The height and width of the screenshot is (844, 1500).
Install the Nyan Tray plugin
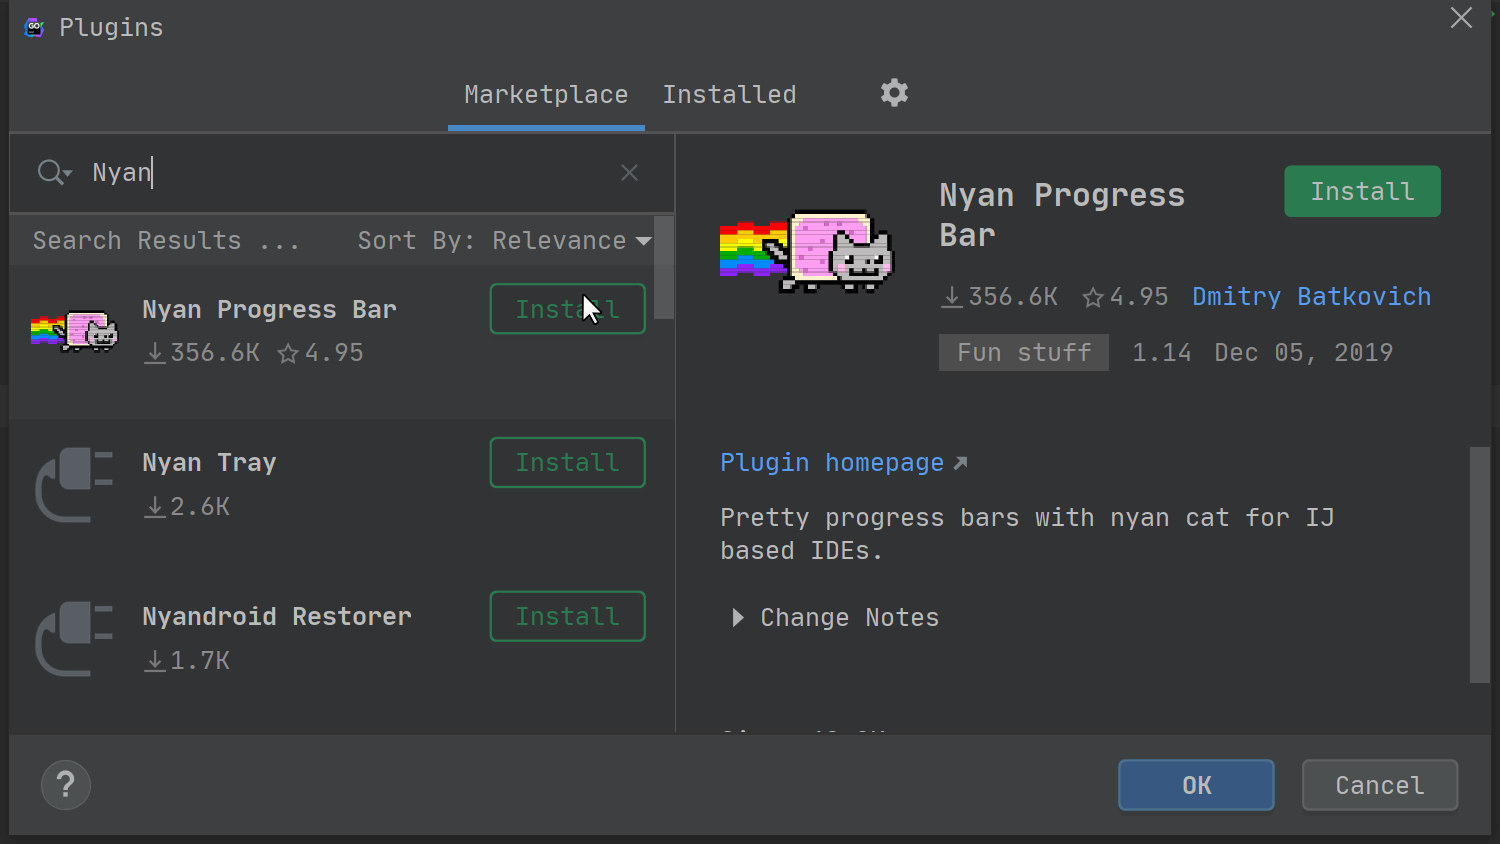click(568, 463)
